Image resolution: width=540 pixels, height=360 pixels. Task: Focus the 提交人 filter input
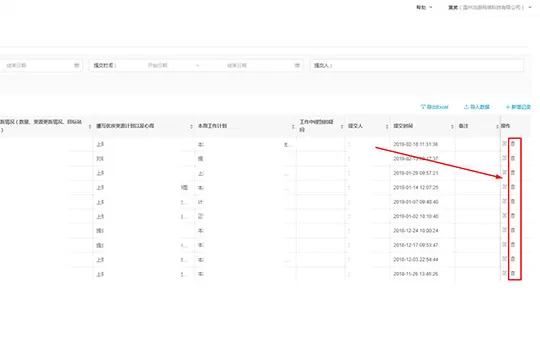pos(417,65)
